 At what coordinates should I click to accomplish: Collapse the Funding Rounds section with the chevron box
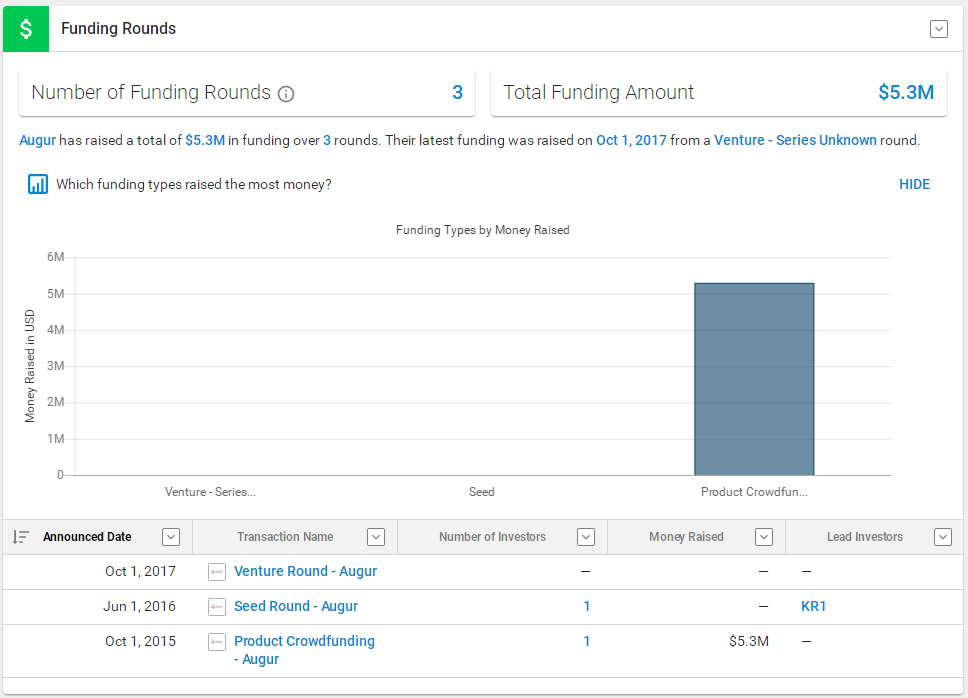(938, 29)
